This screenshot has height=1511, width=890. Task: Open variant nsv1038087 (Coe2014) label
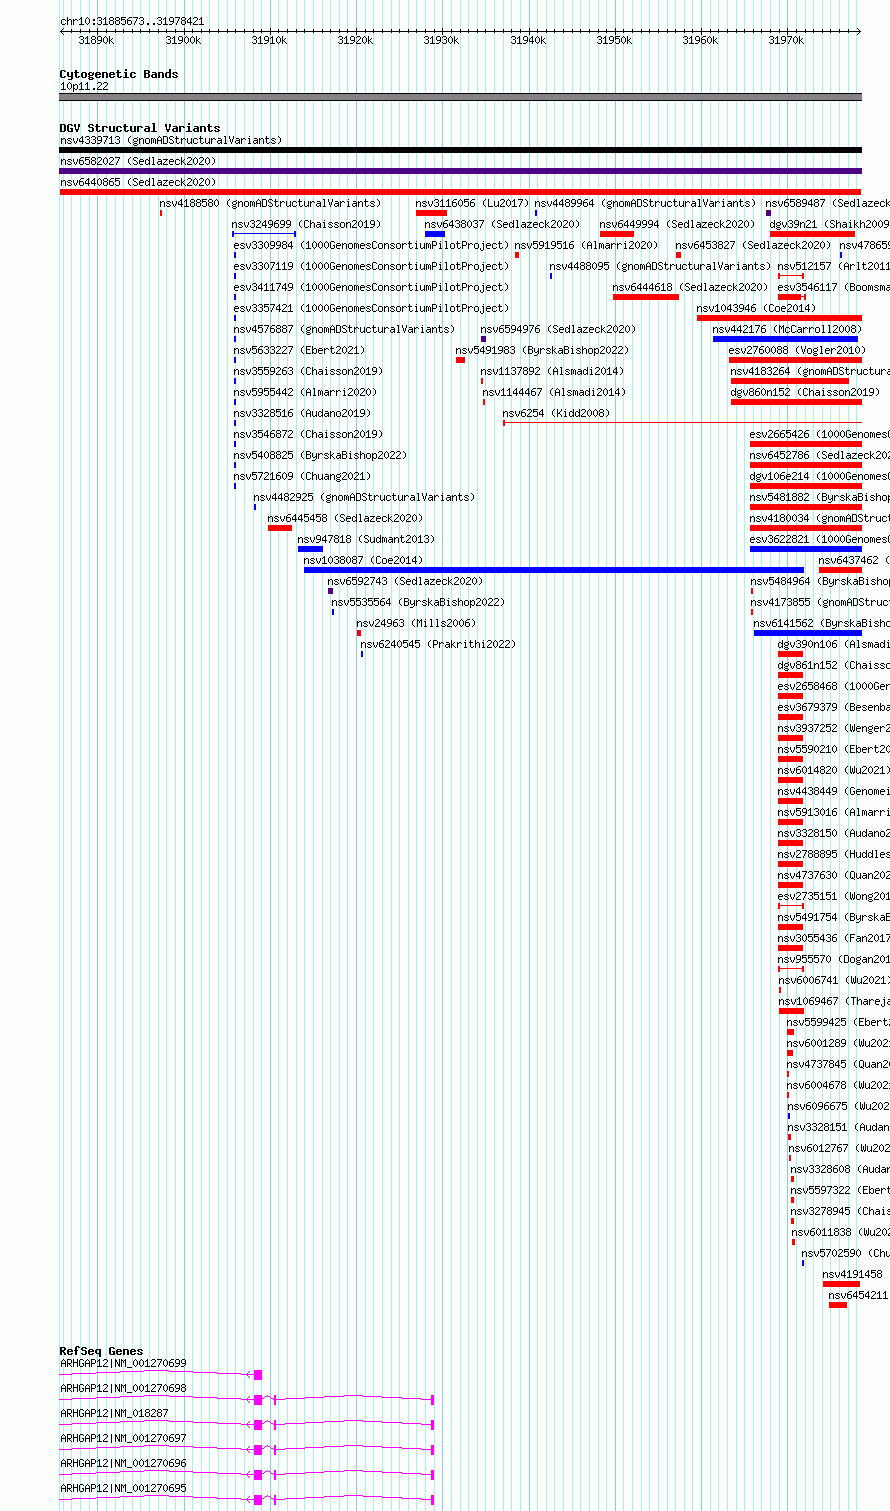pyautogui.click(x=363, y=560)
